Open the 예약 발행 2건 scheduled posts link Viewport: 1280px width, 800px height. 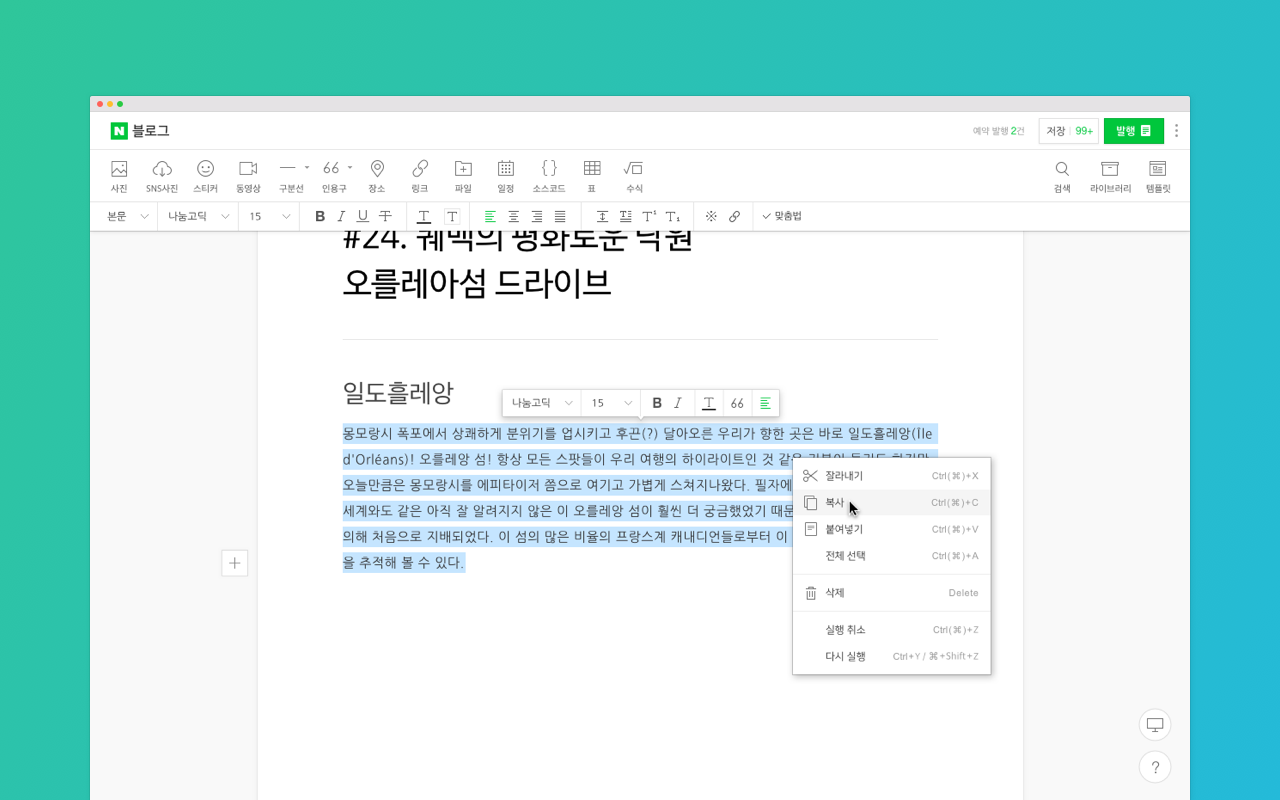[999, 131]
